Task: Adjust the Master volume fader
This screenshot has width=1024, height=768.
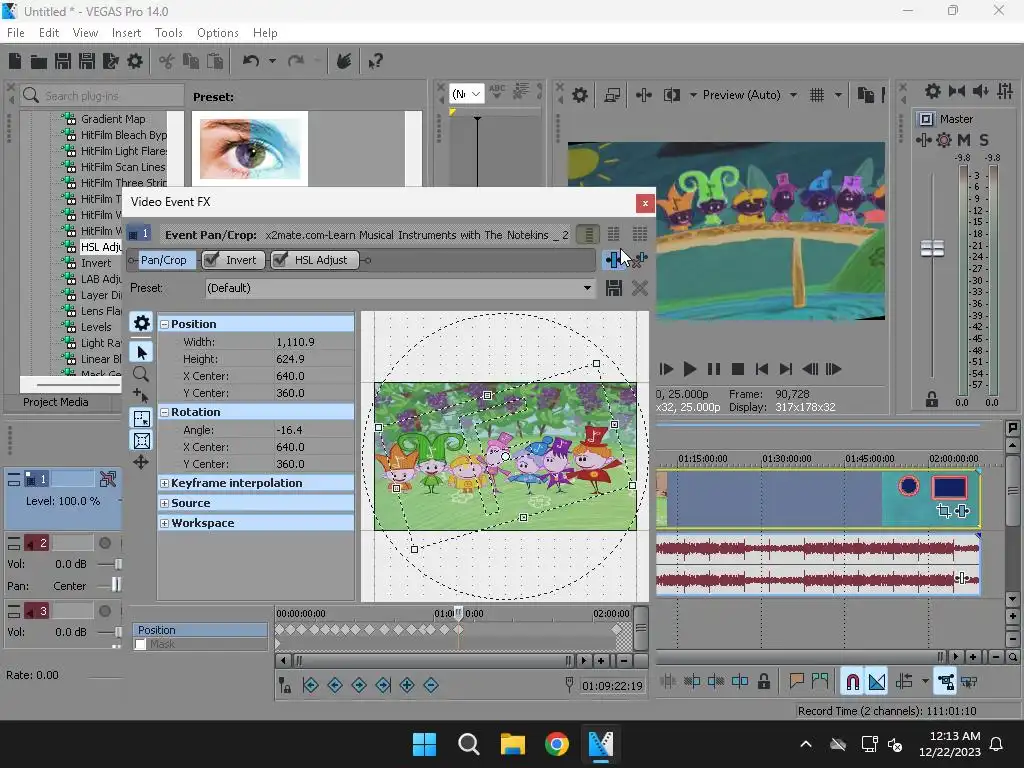Action: (932, 249)
